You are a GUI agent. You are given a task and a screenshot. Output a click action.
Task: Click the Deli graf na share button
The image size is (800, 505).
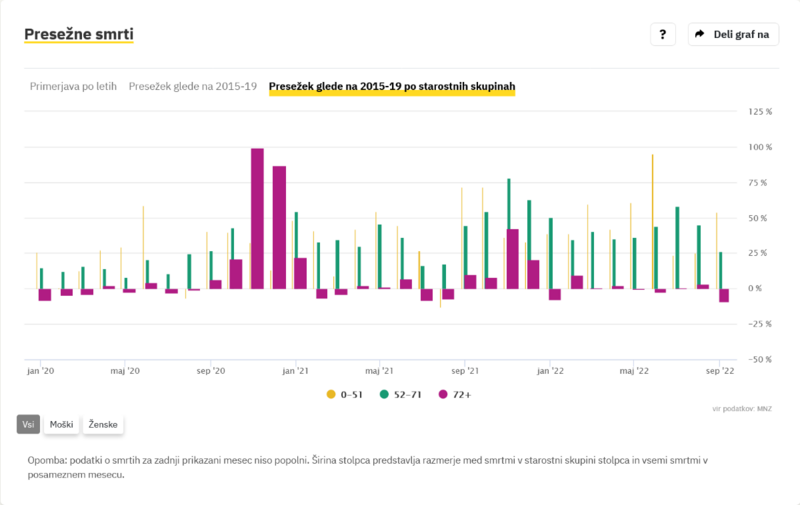(x=733, y=34)
